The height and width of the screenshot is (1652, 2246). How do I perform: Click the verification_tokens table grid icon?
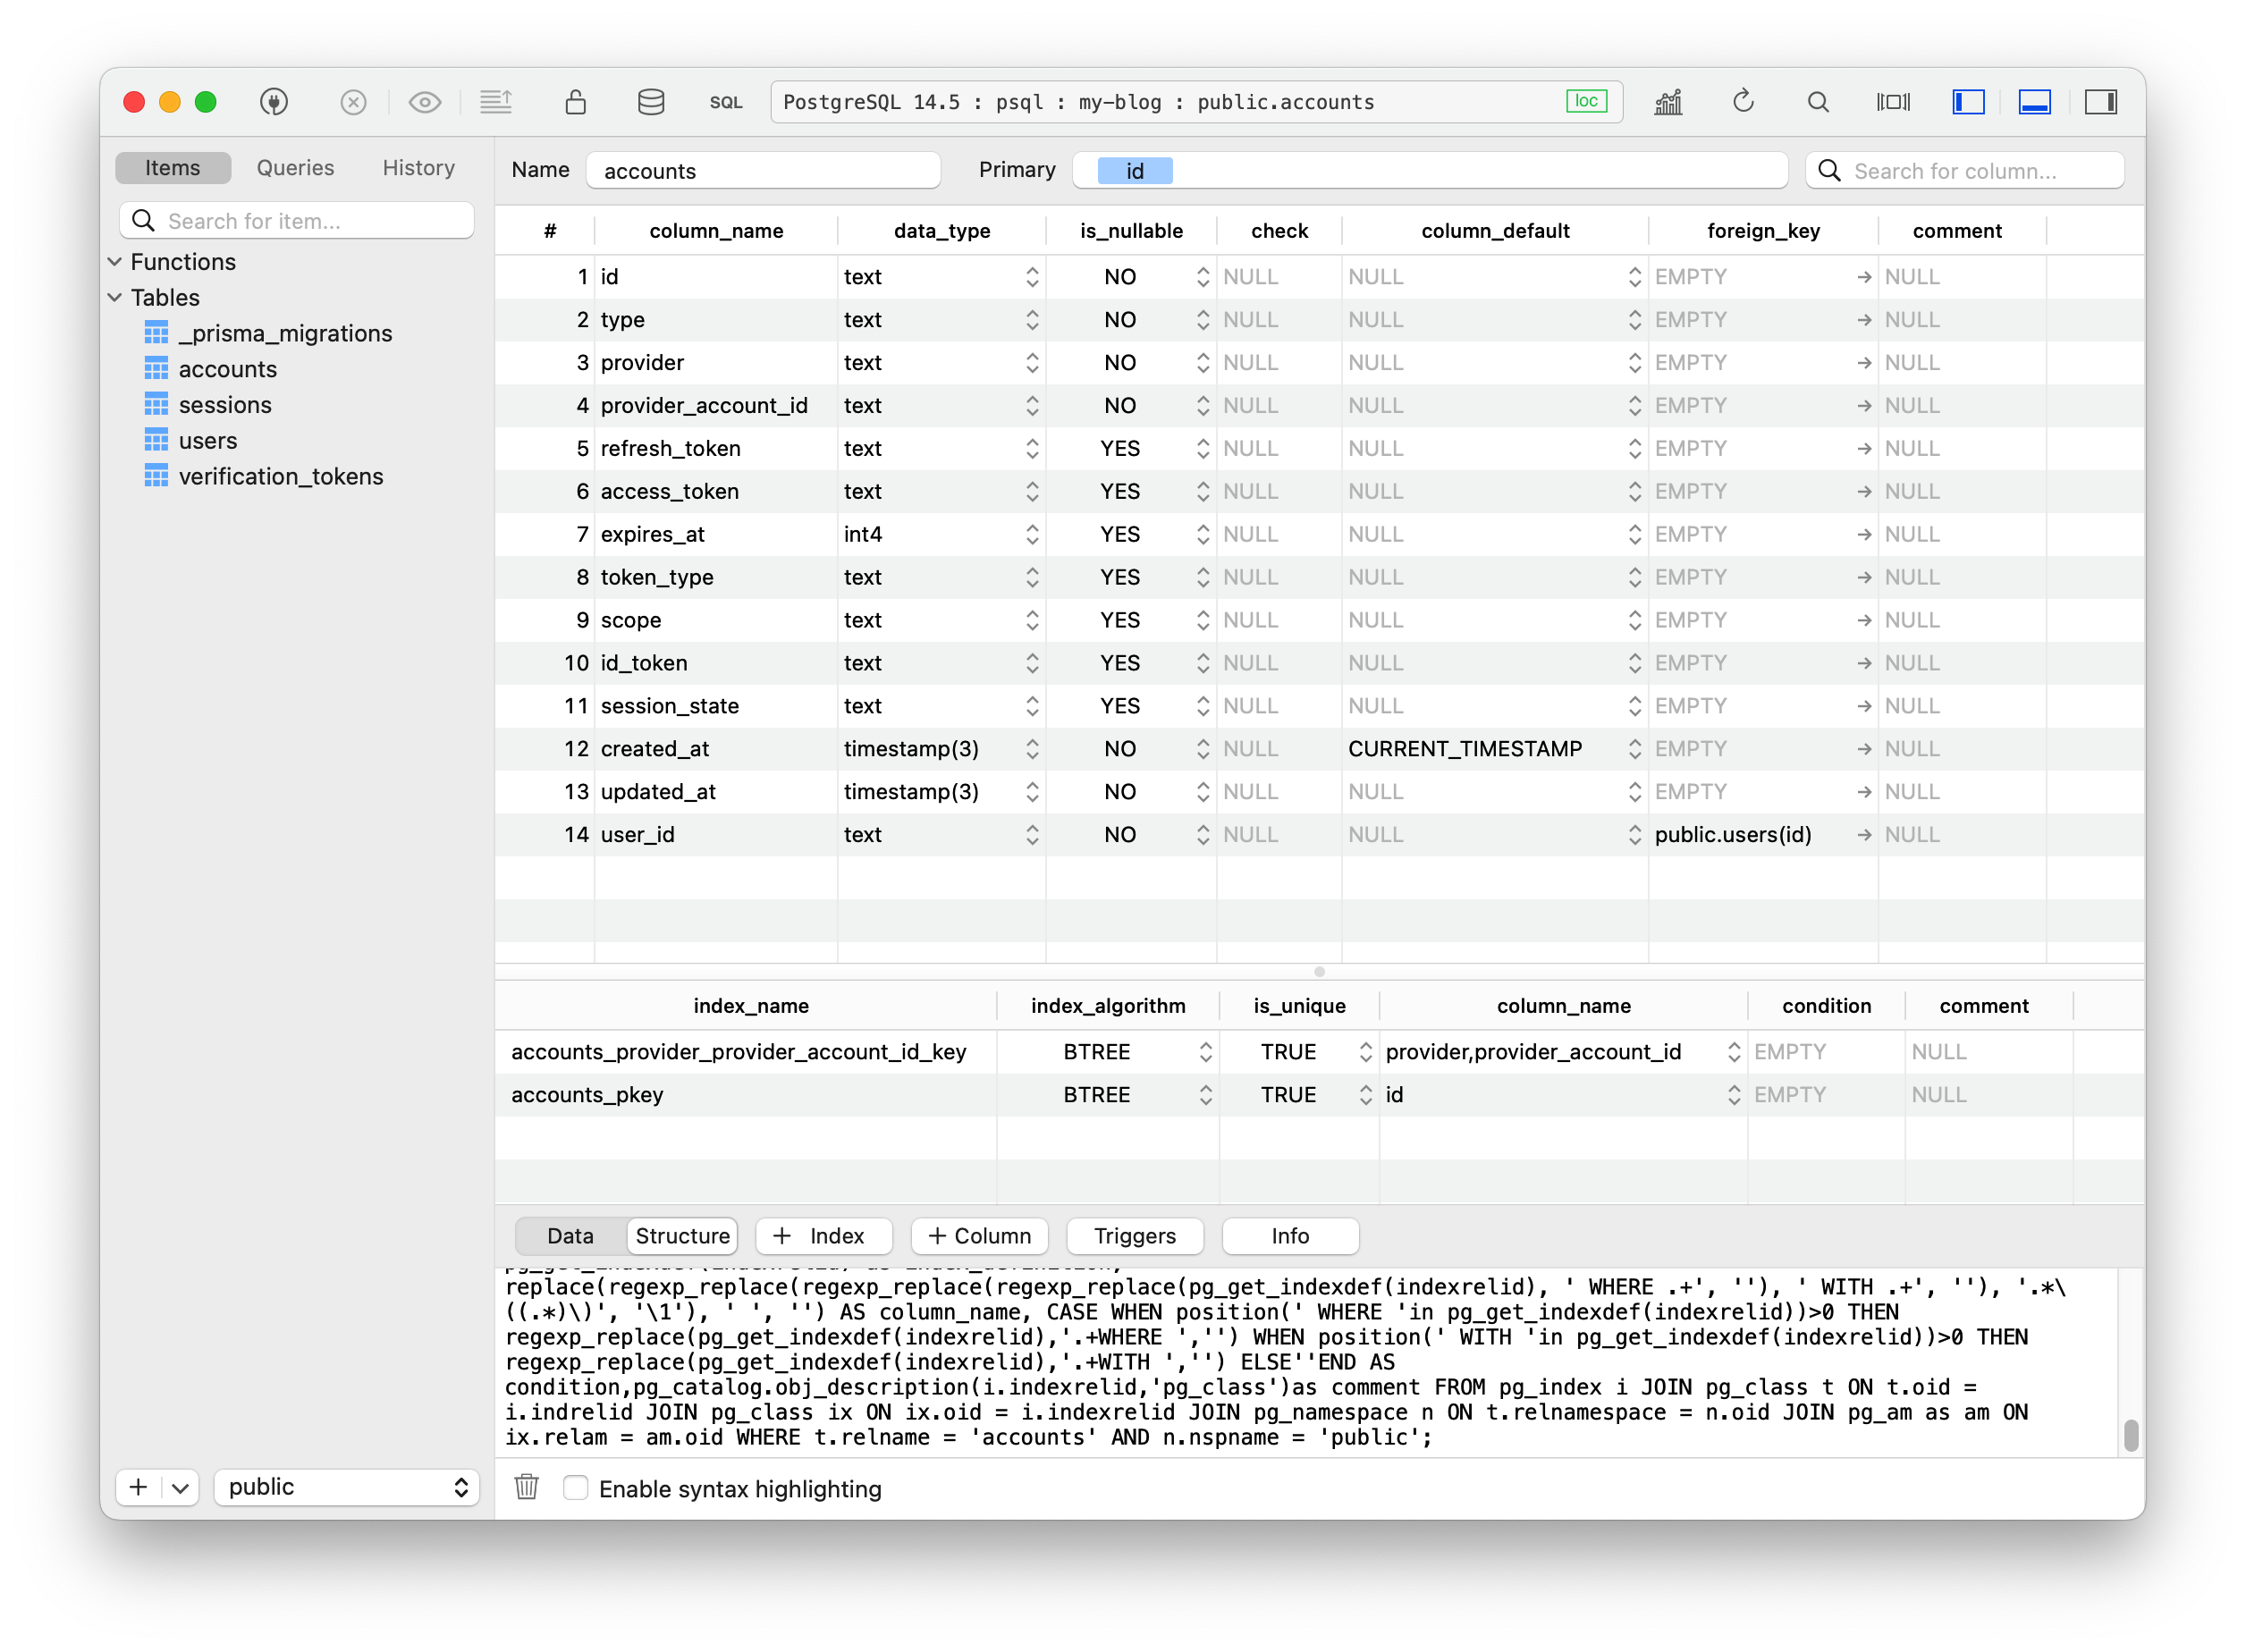click(x=156, y=476)
